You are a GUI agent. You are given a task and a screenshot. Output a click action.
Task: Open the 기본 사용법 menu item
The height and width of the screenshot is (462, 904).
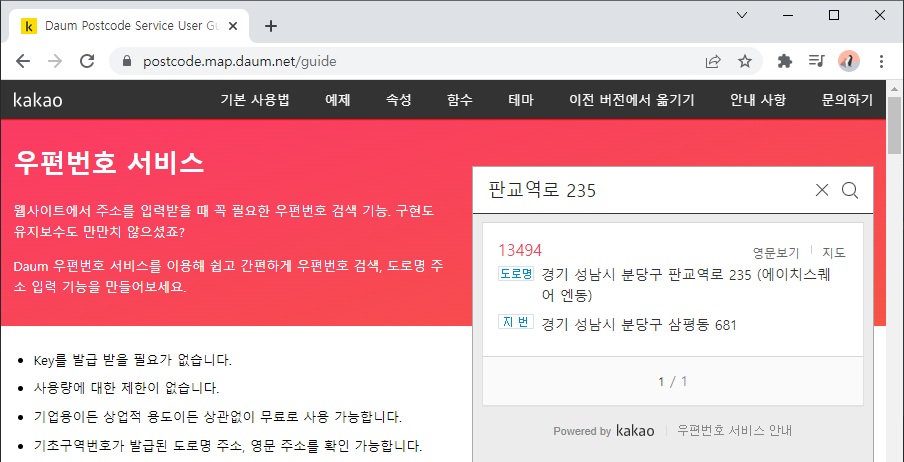254,100
